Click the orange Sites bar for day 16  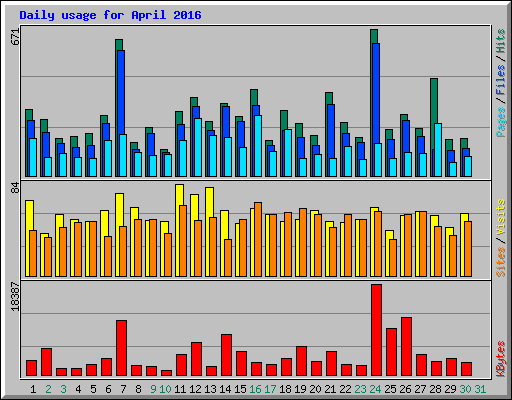pyautogui.click(x=258, y=239)
